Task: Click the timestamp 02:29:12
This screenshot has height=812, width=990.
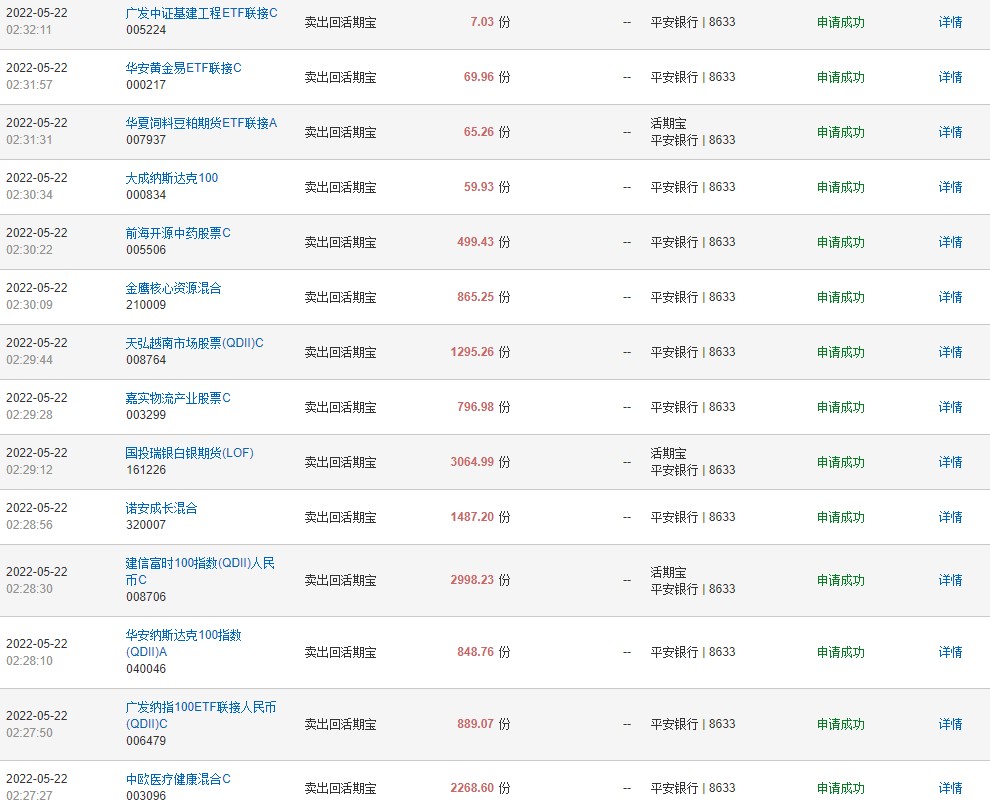Action: point(30,469)
